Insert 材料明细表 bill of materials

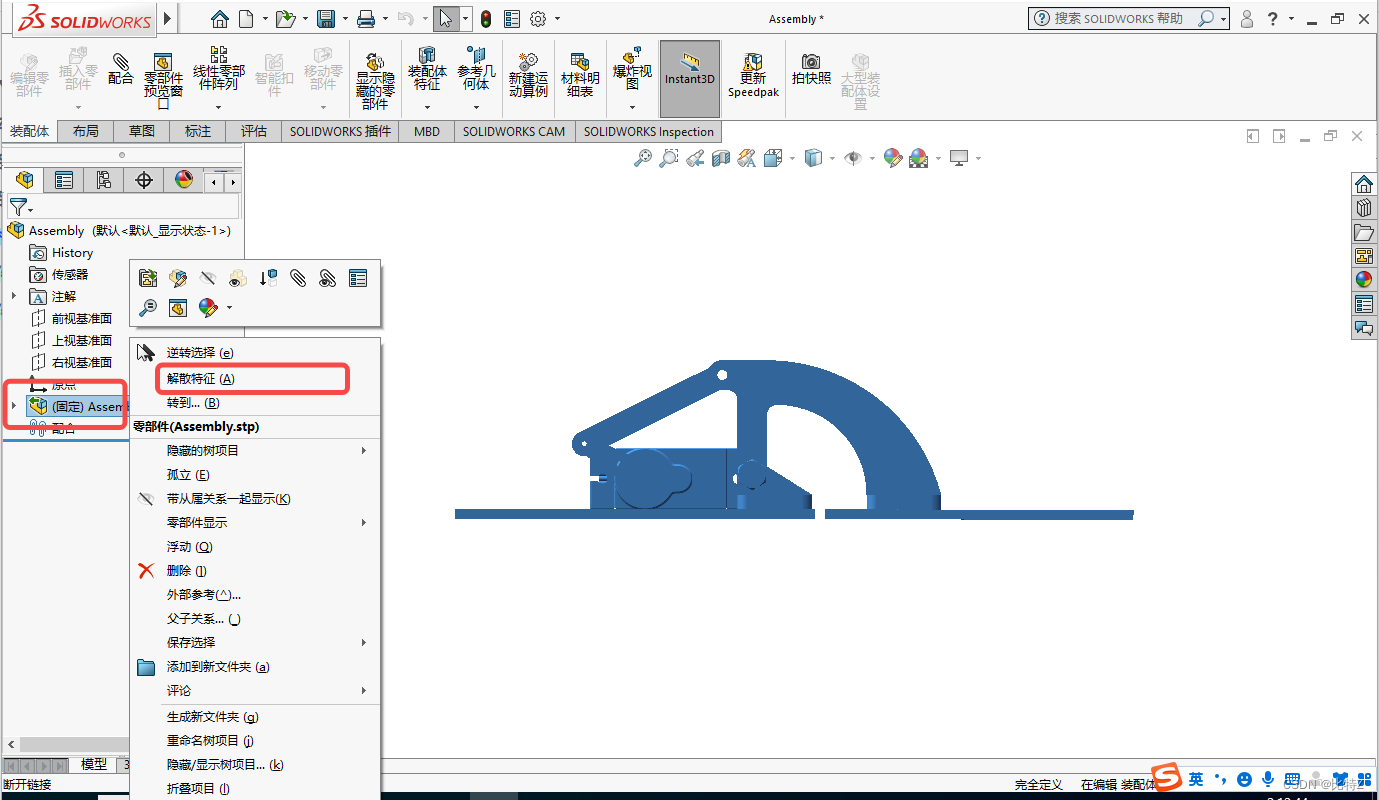tap(580, 75)
